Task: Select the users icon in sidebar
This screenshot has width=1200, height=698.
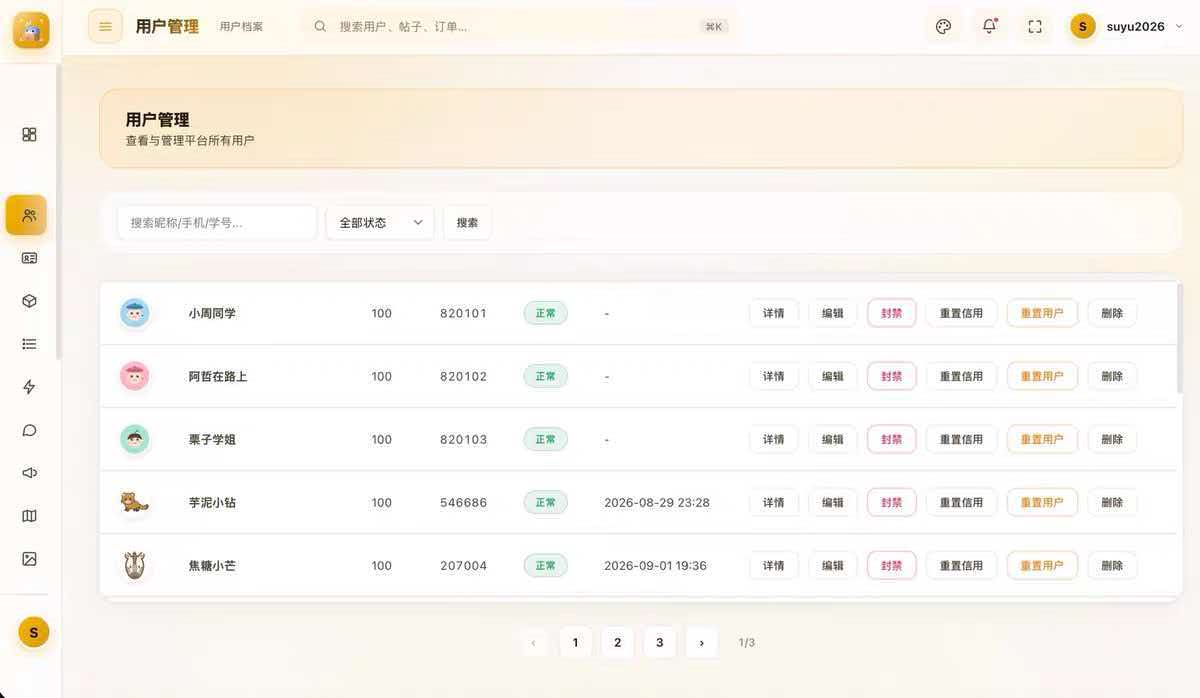Action: click(26, 215)
